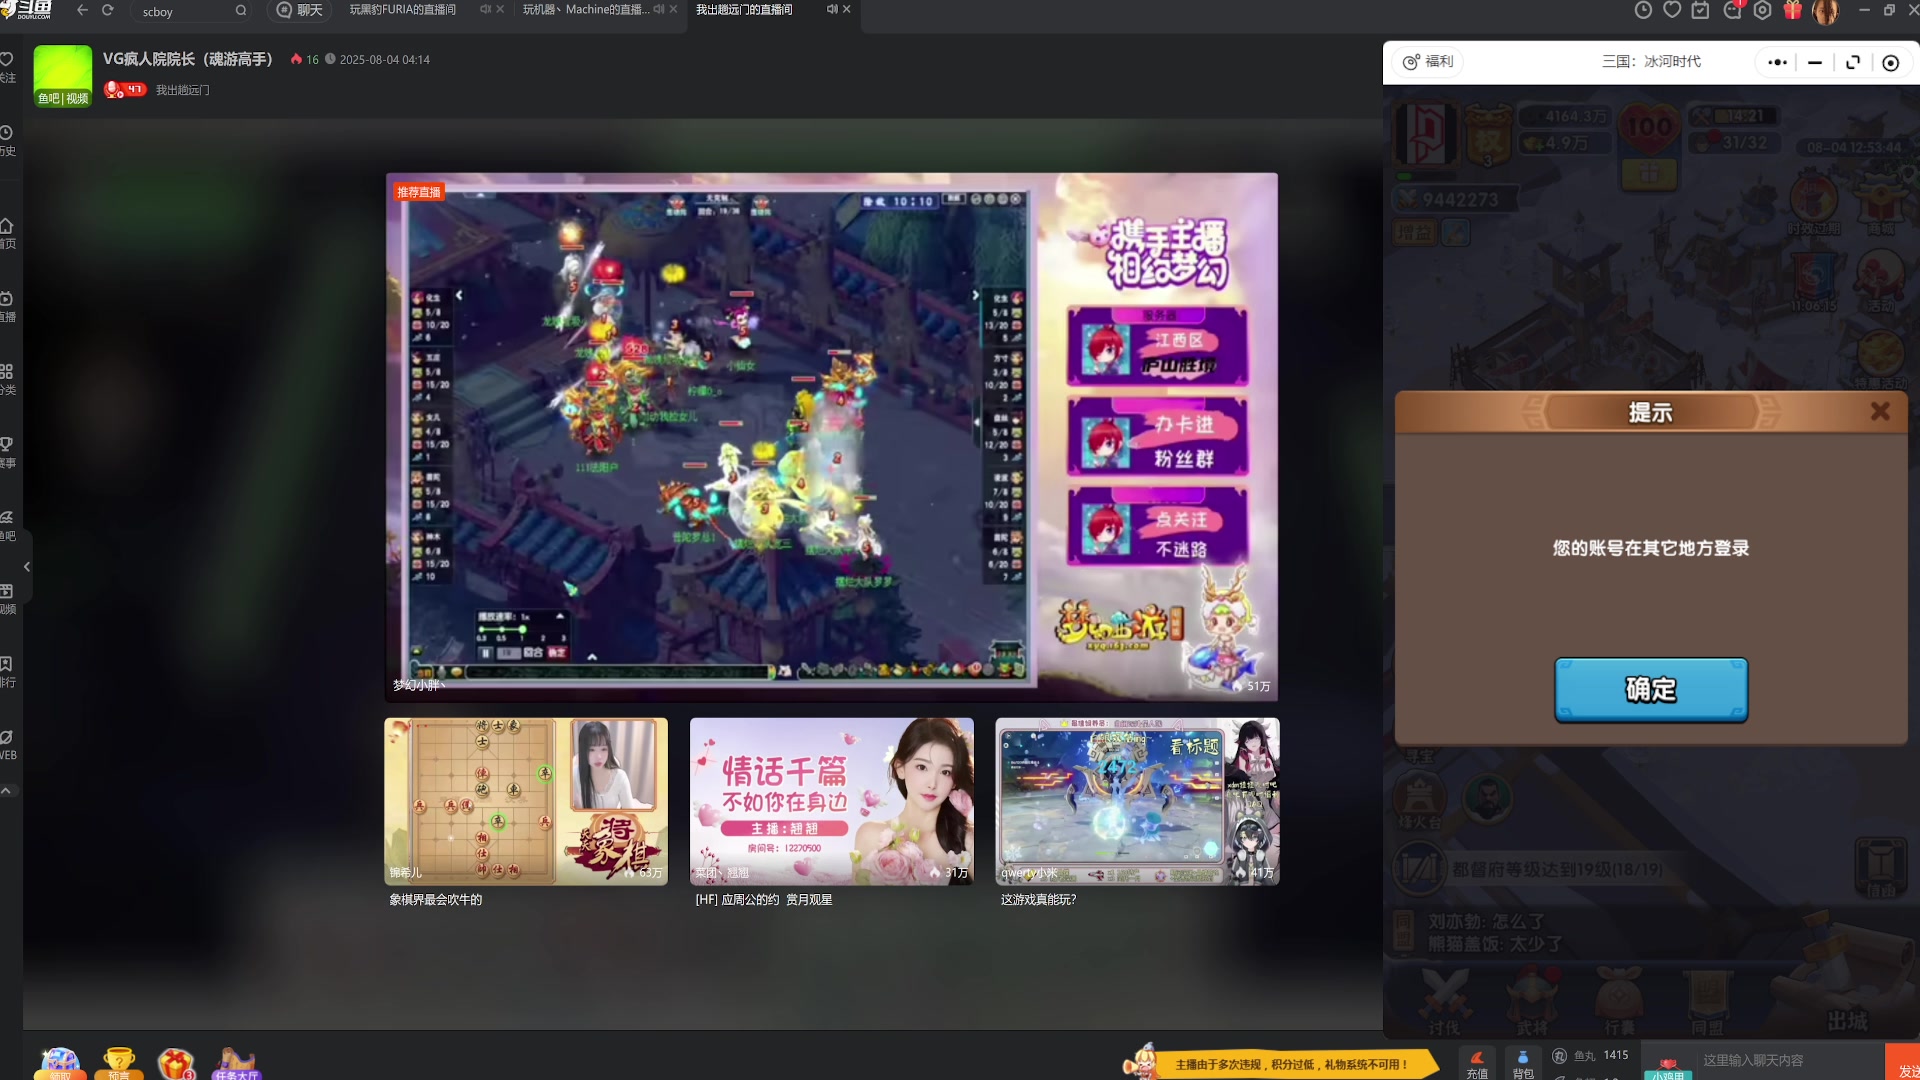The image size is (1920, 1080).
Task: Collapse the left panel arrow handle
Action: [27, 566]
